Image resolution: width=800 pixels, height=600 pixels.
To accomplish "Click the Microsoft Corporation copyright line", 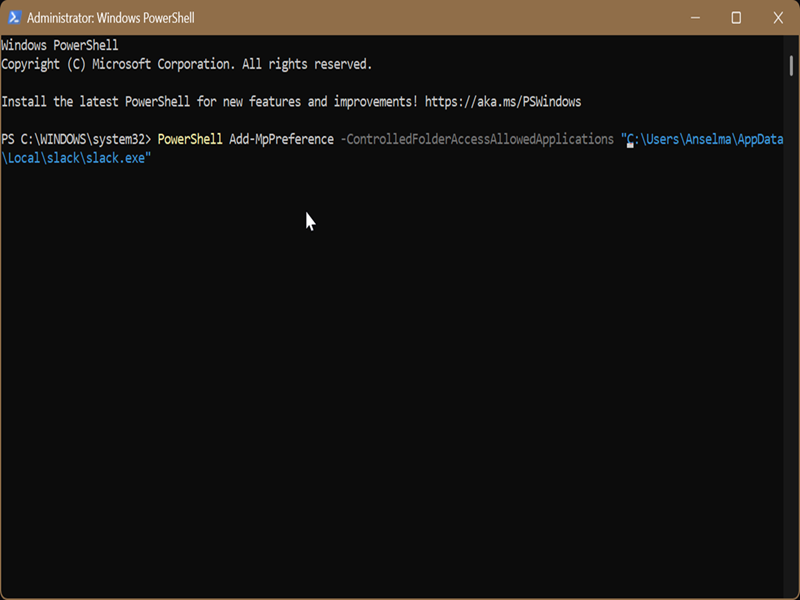I will [186, 64].
